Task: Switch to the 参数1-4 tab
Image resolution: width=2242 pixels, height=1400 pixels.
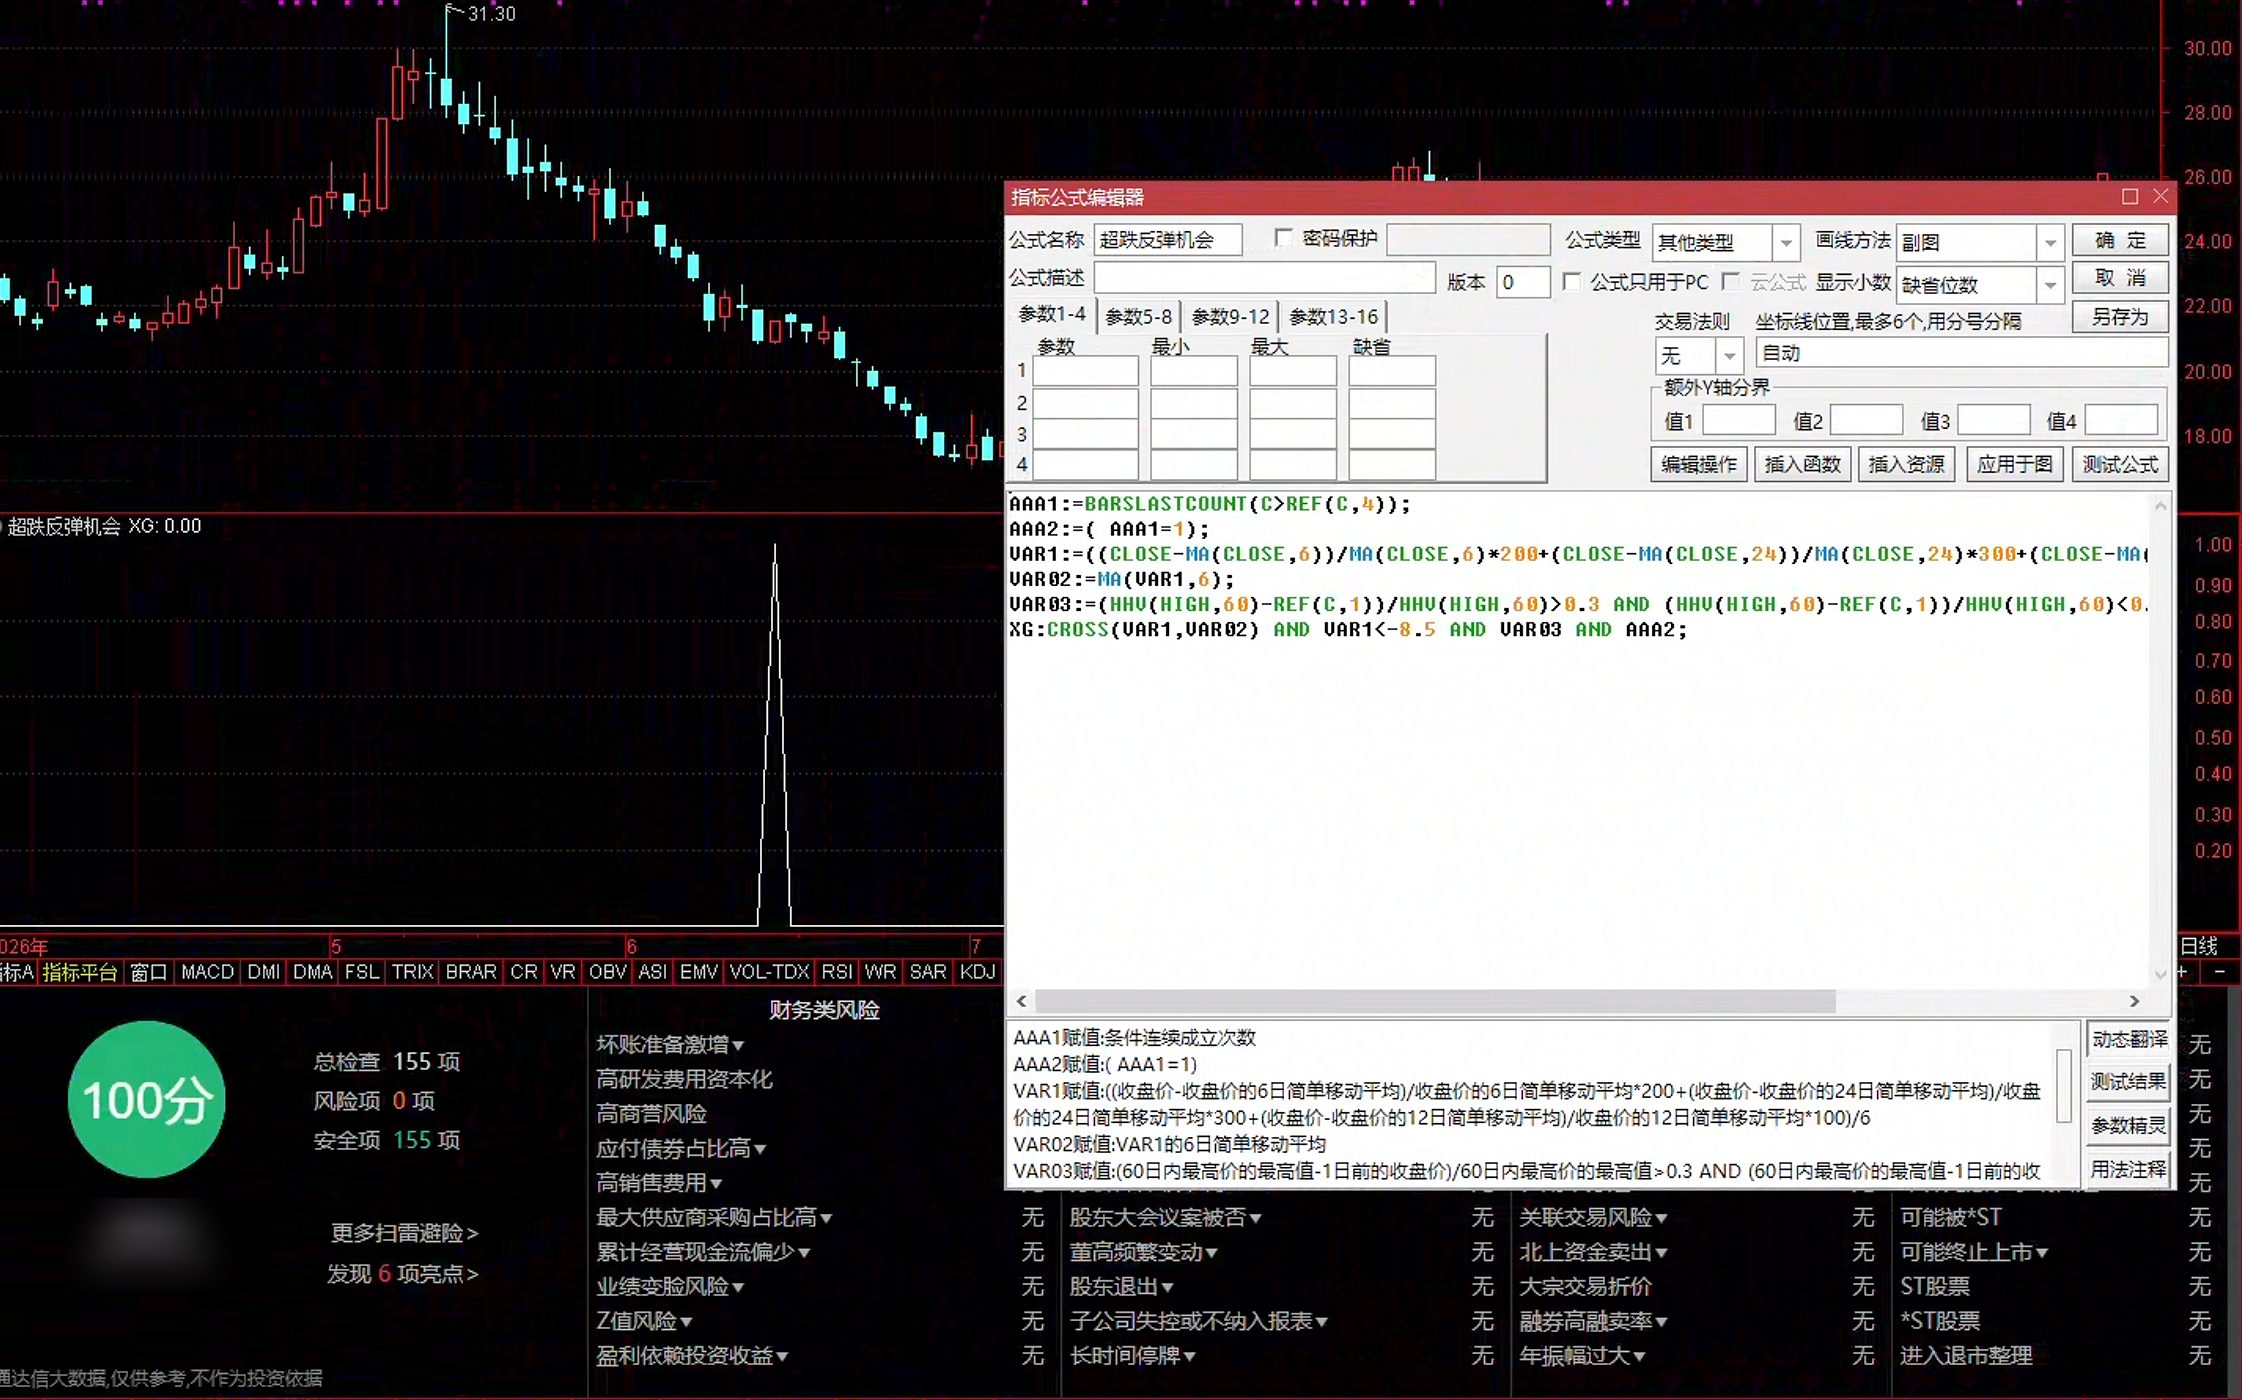Action: (1051, 315)
